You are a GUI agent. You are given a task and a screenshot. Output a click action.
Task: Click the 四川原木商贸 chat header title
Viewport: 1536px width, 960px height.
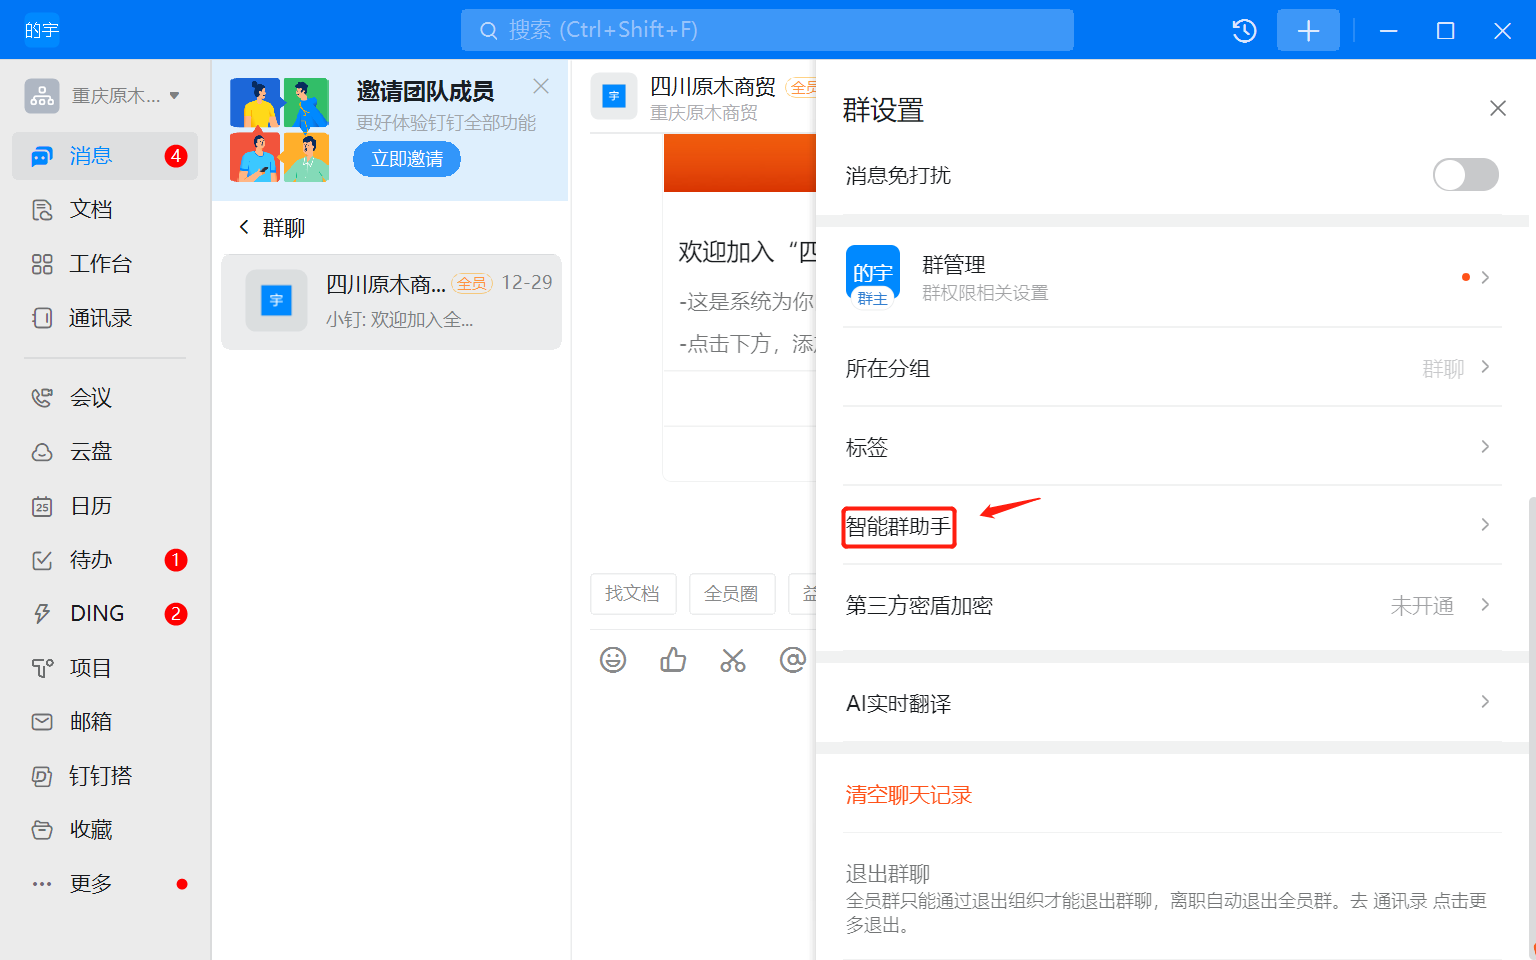pos(713,87)
